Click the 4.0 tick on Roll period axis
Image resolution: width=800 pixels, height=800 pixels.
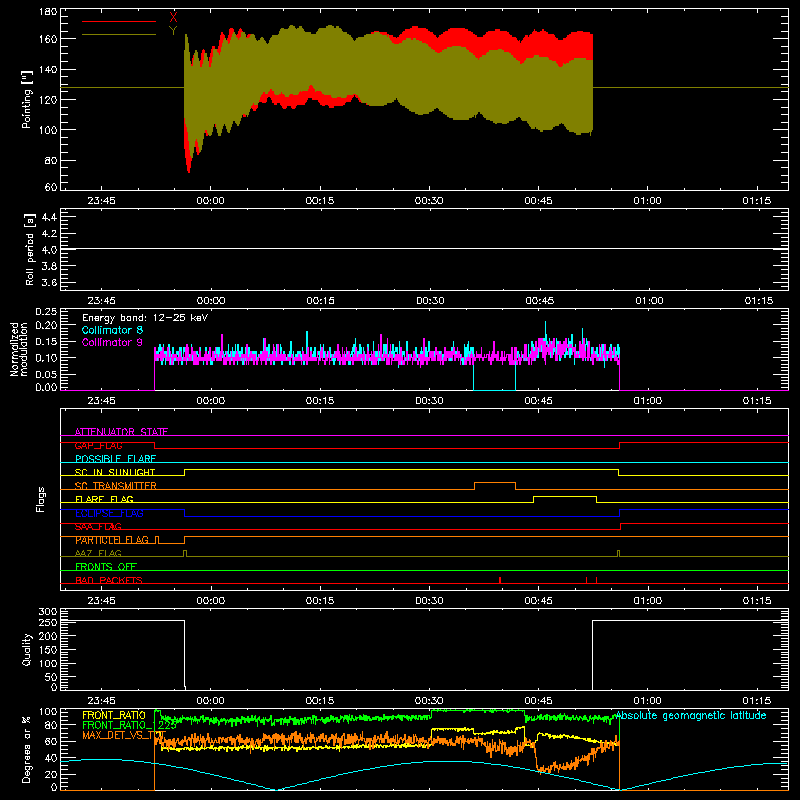click(49, 250)
